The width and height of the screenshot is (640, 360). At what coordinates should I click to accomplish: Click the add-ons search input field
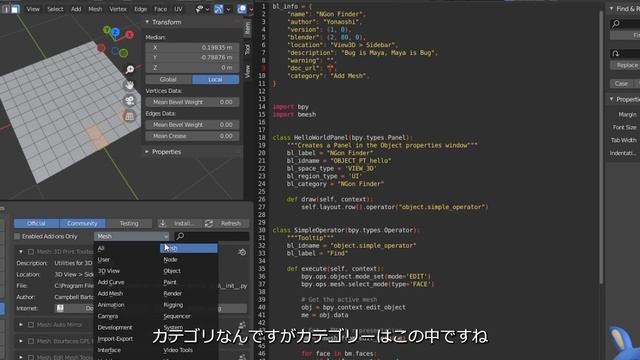coord(212,236)
